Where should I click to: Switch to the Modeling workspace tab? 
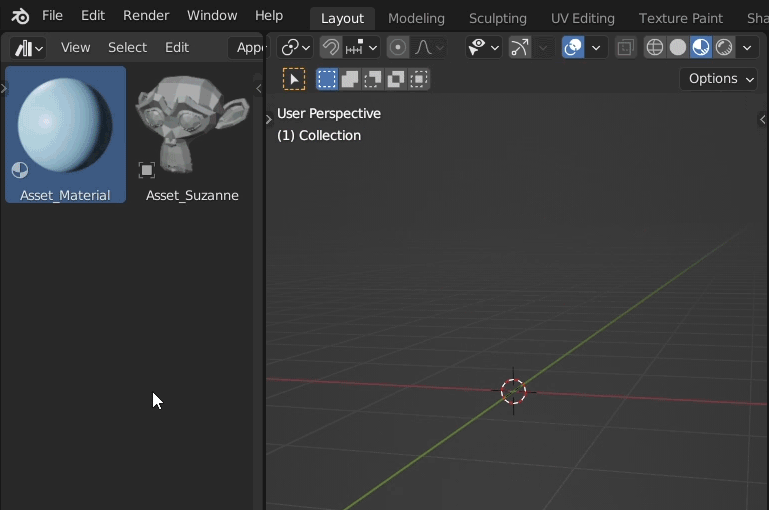(416, 19)
